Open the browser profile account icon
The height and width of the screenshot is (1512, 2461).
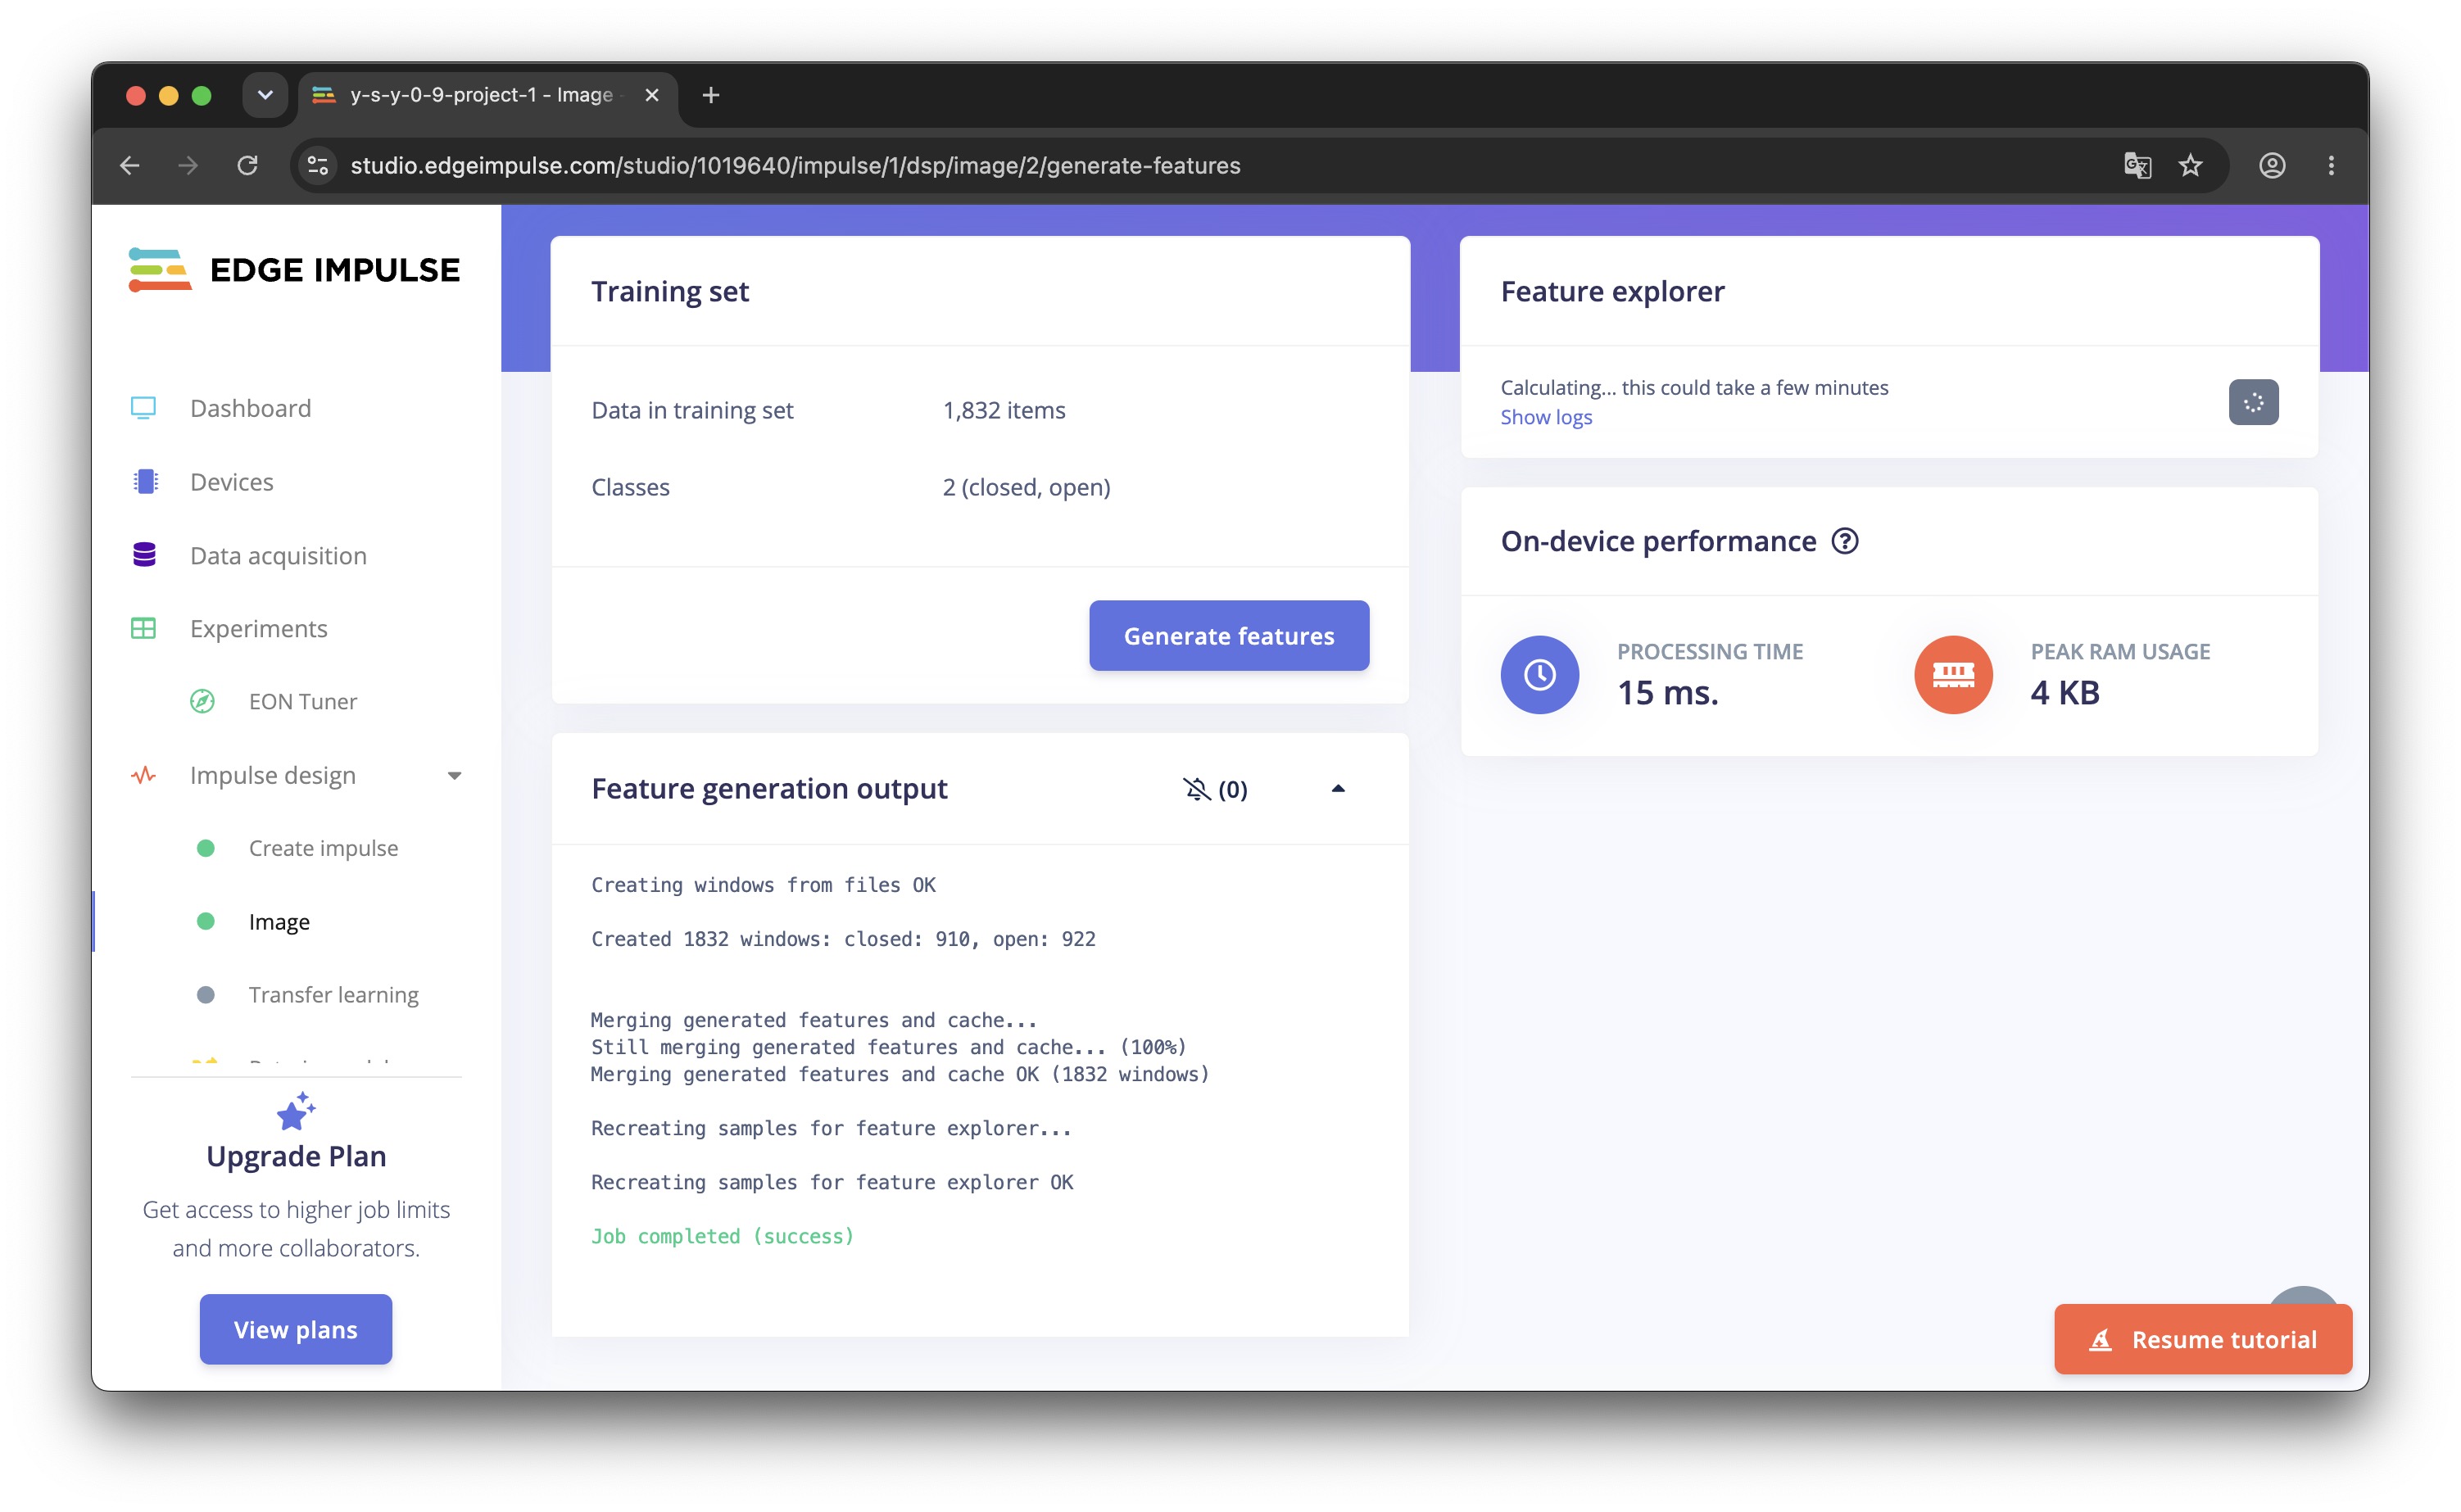2272,165
